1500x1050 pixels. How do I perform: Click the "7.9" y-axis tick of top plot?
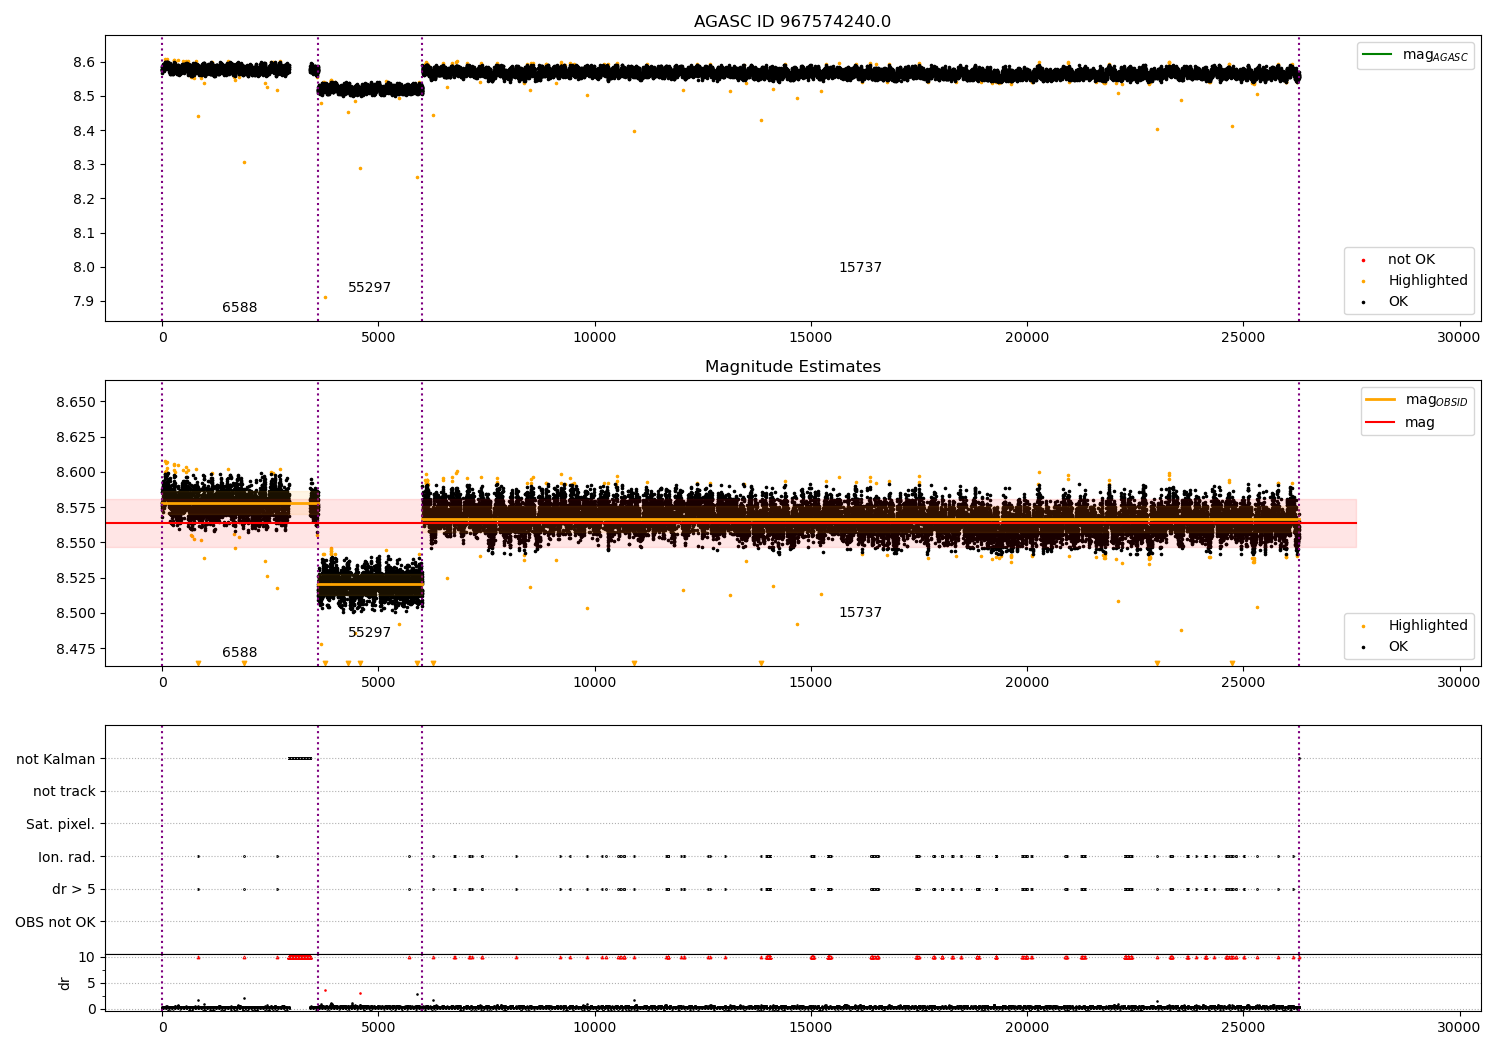click(84, 301)
